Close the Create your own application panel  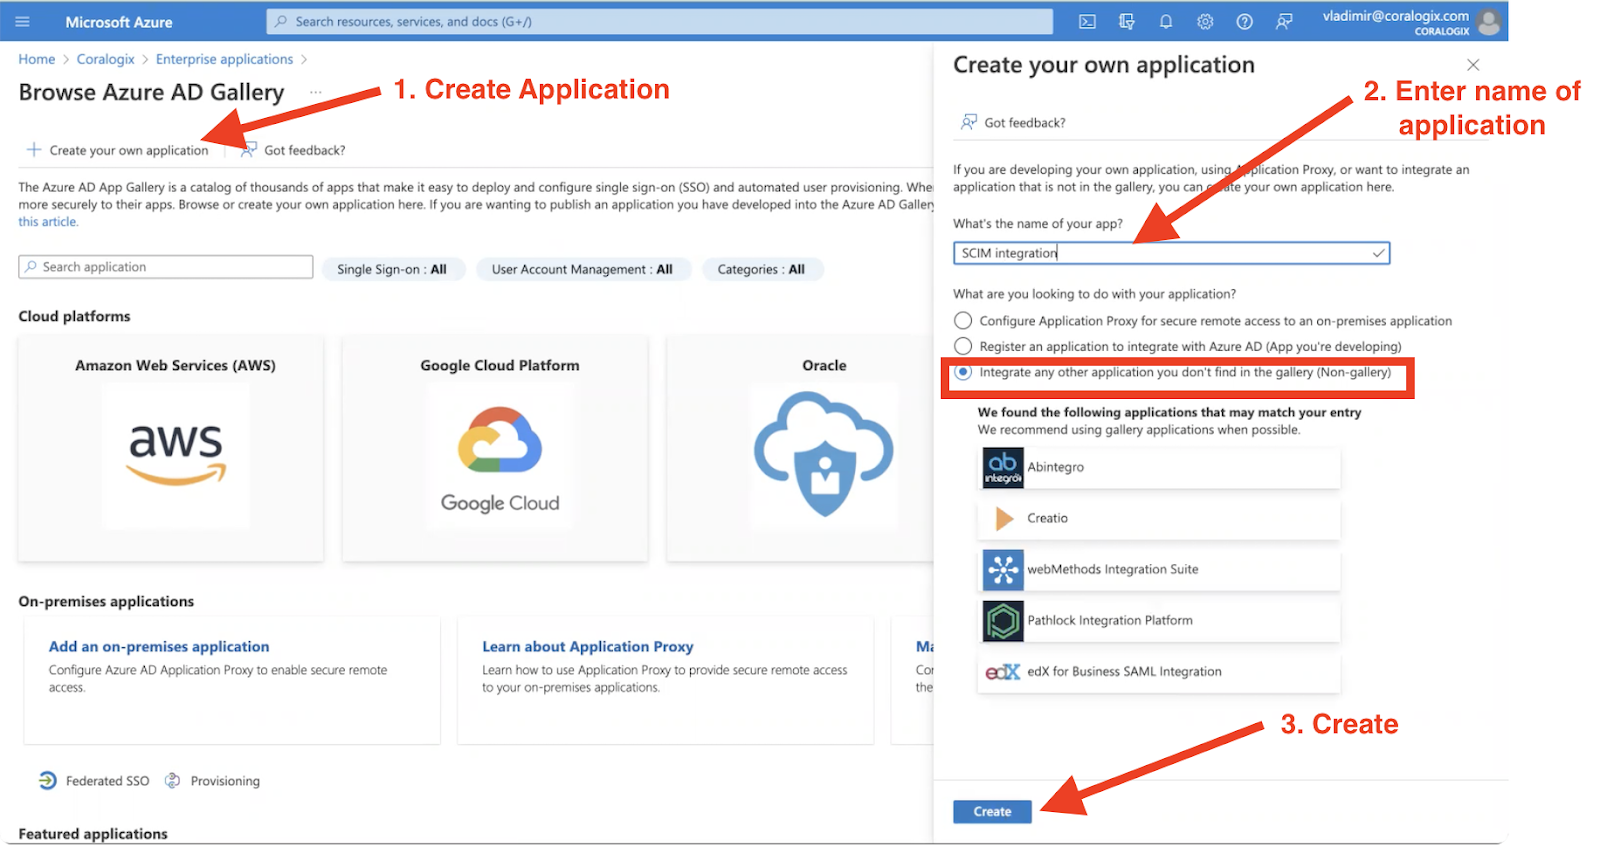[1473, 65]
